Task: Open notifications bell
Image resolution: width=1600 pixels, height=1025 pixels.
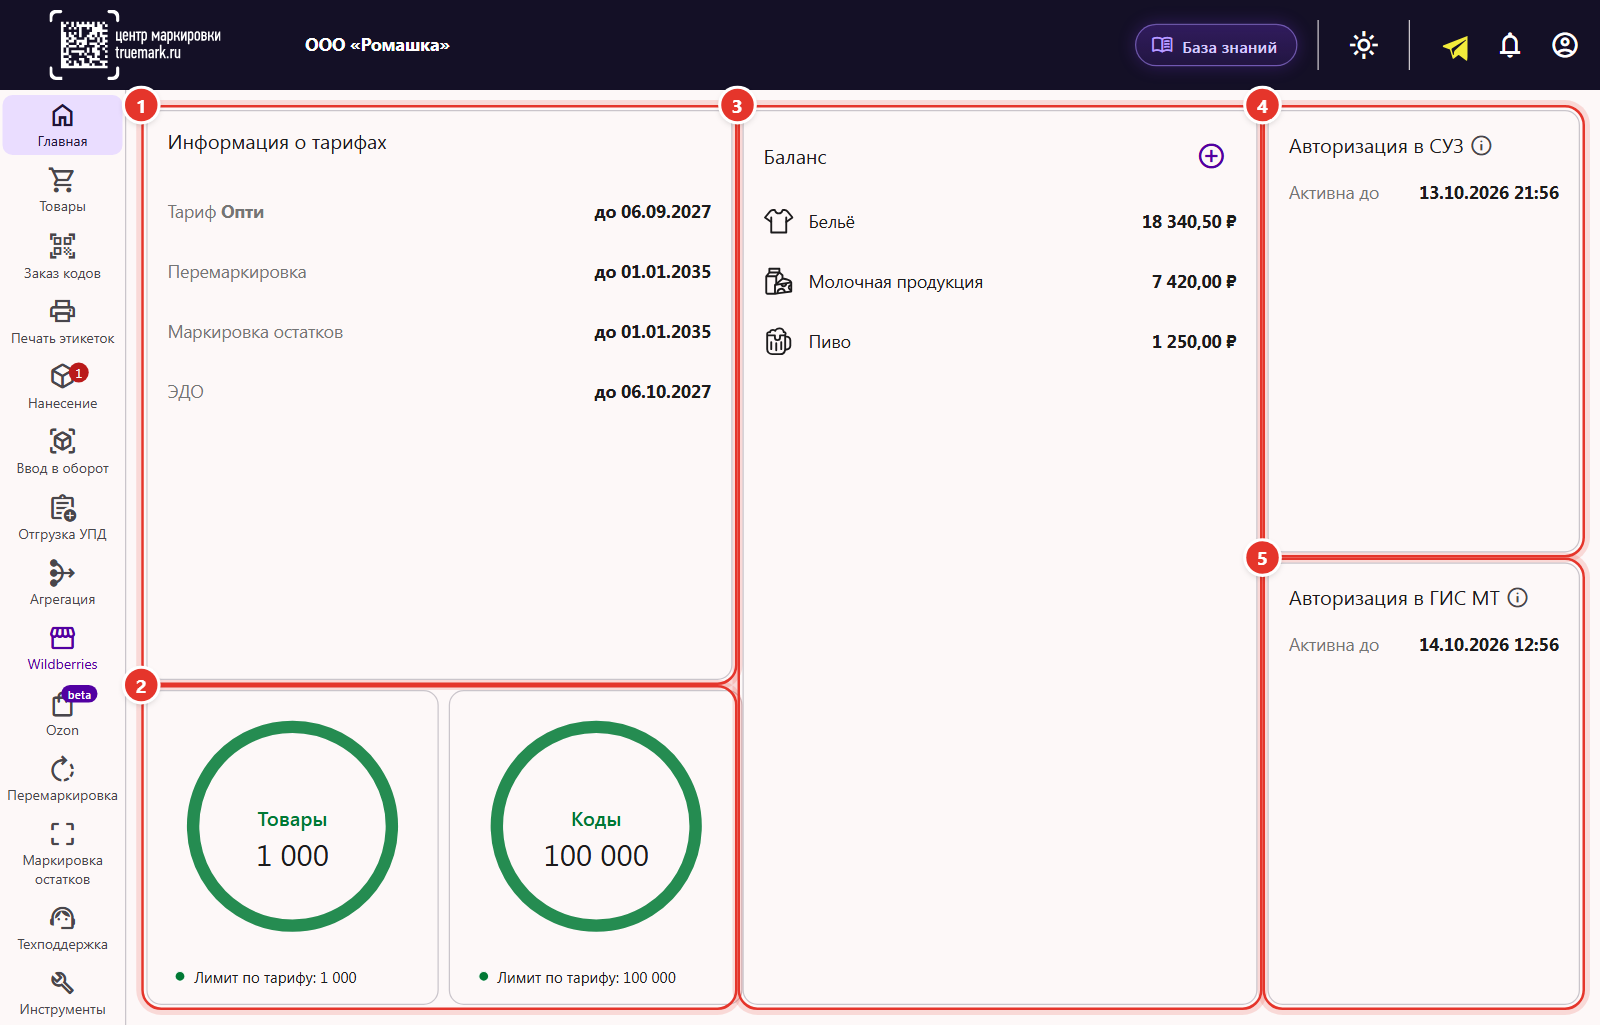Action: 1510,45
